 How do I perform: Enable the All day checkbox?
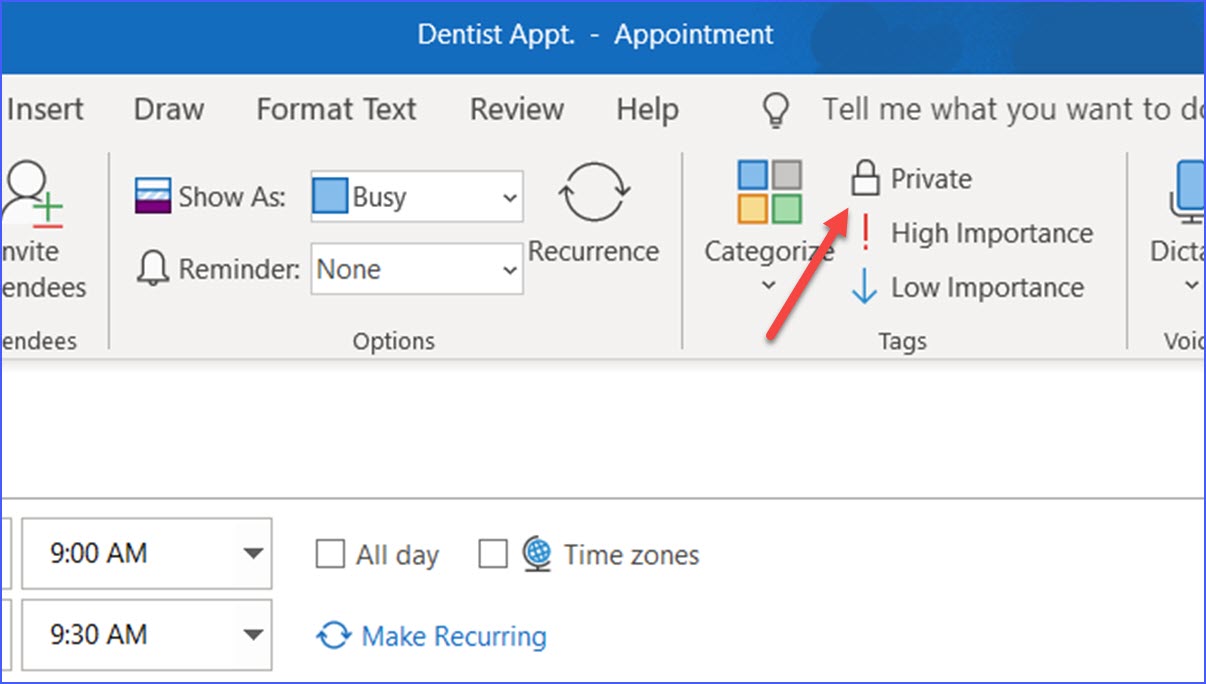coord(330,554)
